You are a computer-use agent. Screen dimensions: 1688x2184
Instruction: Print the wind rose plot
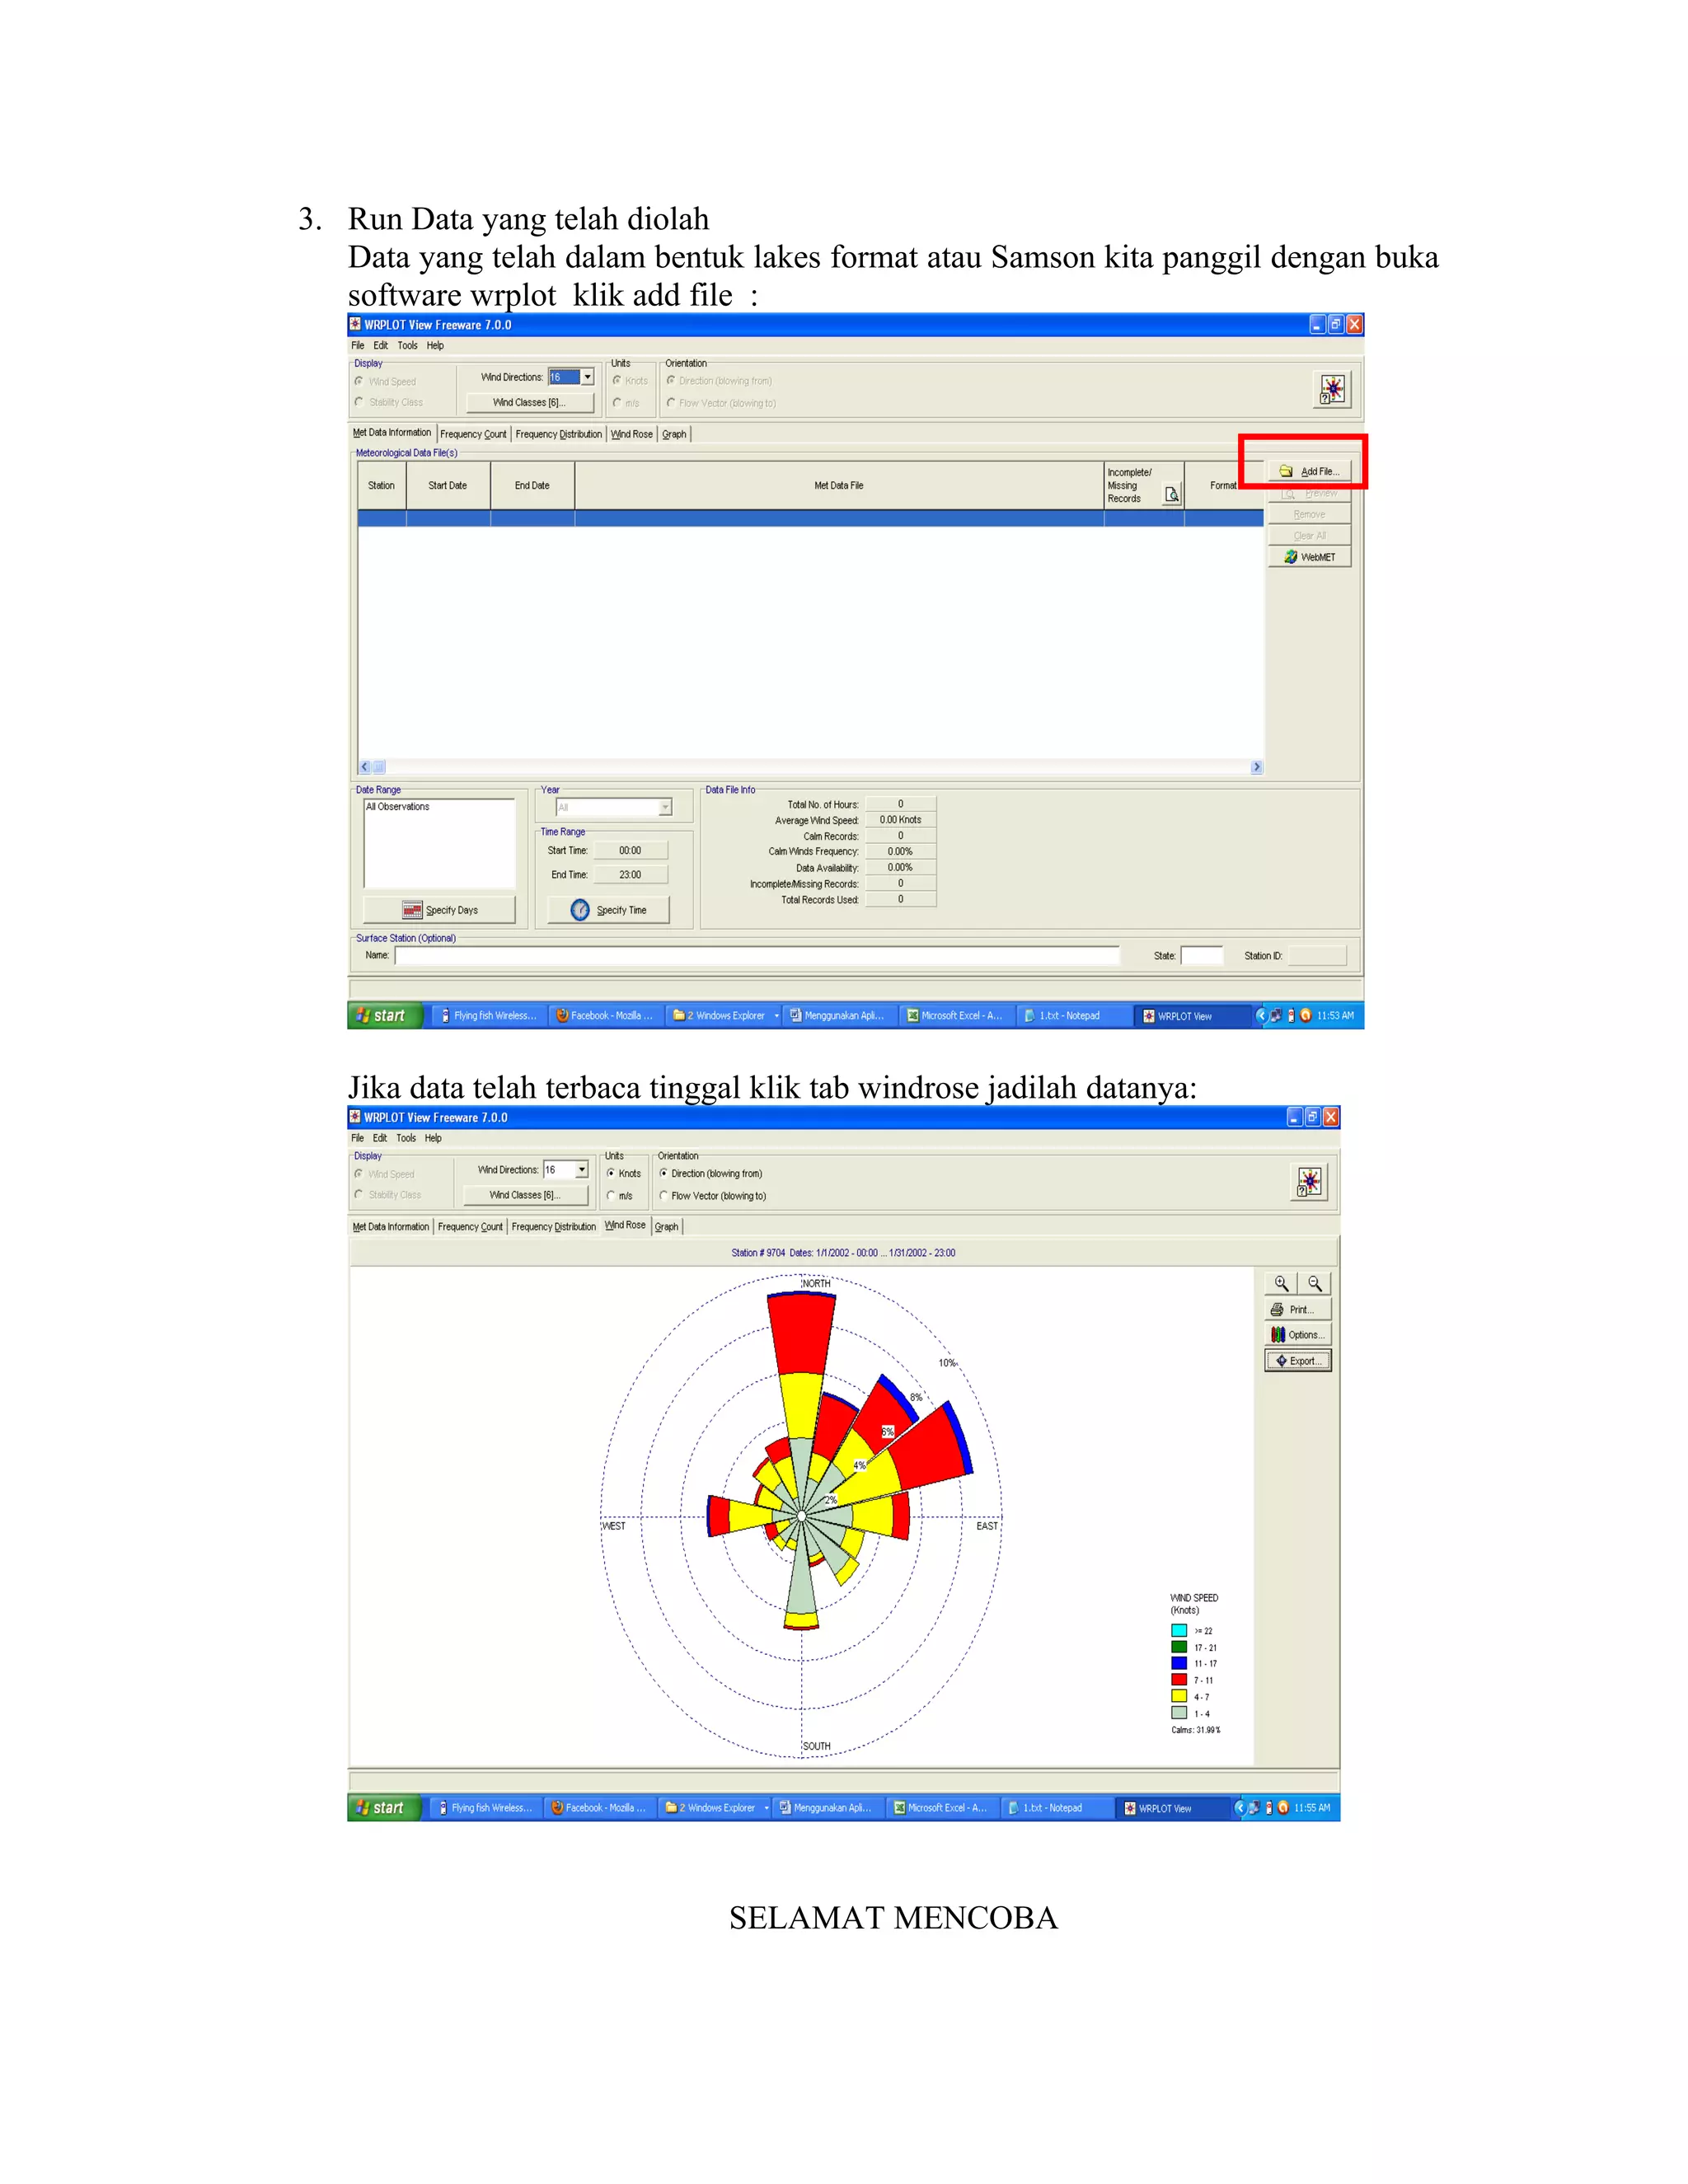(1298, 1309)
